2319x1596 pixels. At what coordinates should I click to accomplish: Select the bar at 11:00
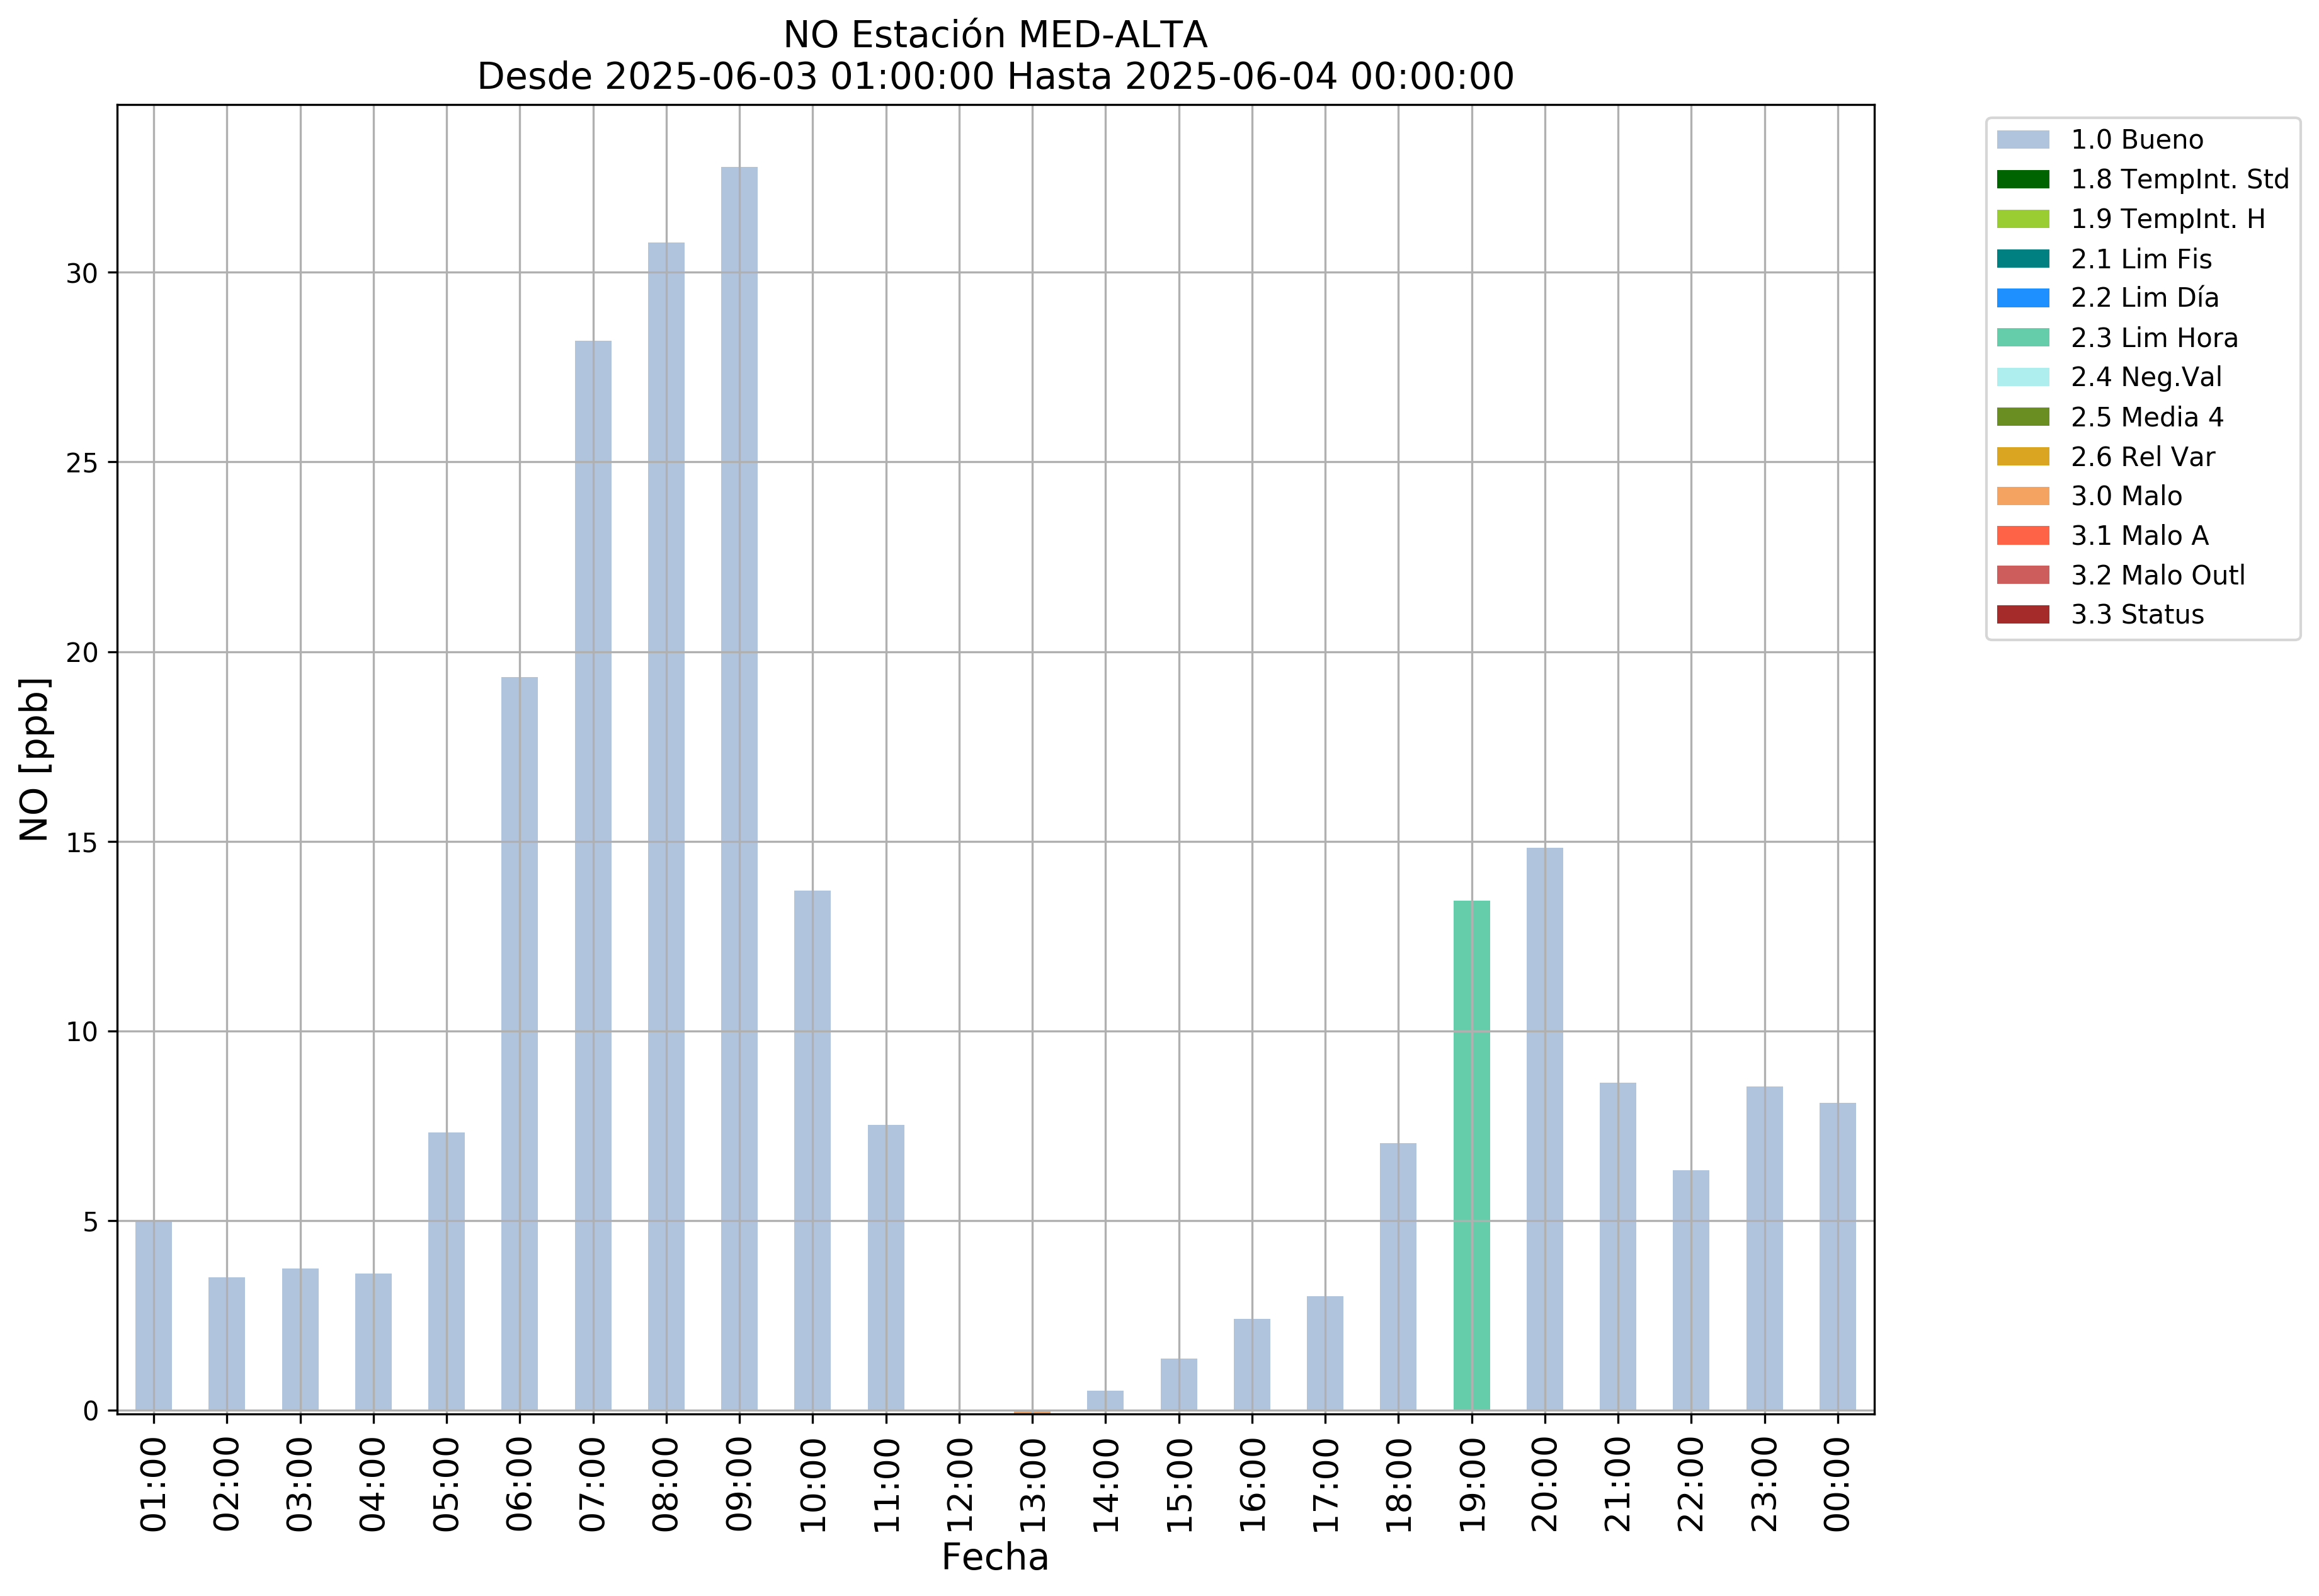click(885, 1268)
